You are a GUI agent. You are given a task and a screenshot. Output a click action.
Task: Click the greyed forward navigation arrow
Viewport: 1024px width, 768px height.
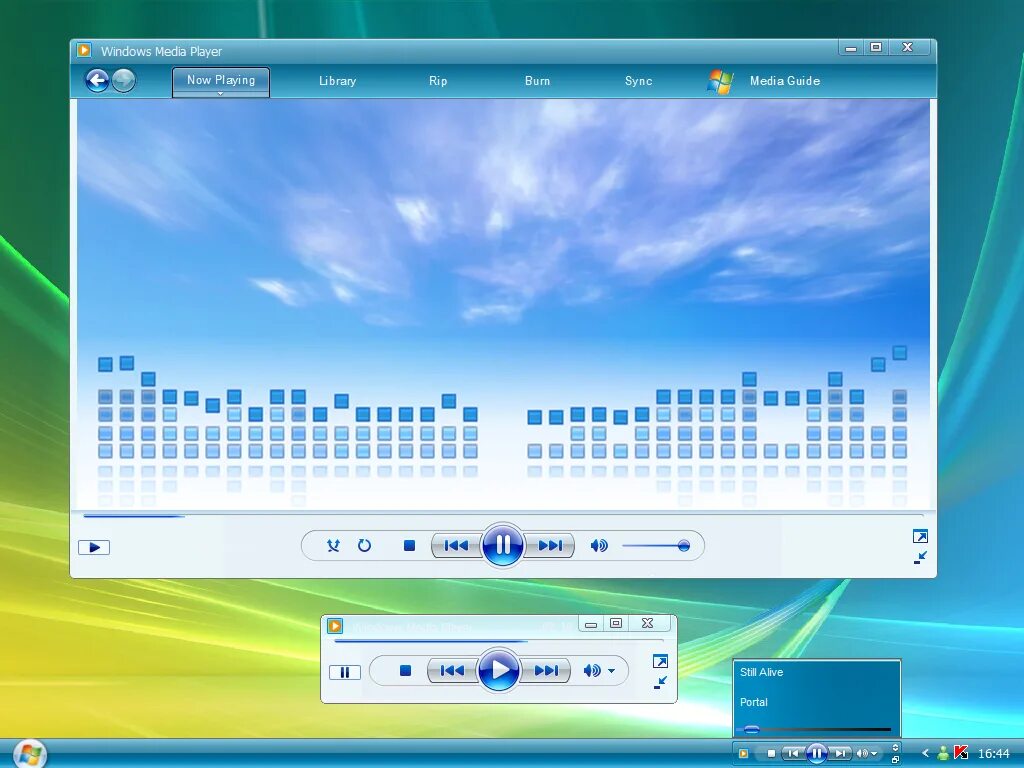(x=123, y=81)
